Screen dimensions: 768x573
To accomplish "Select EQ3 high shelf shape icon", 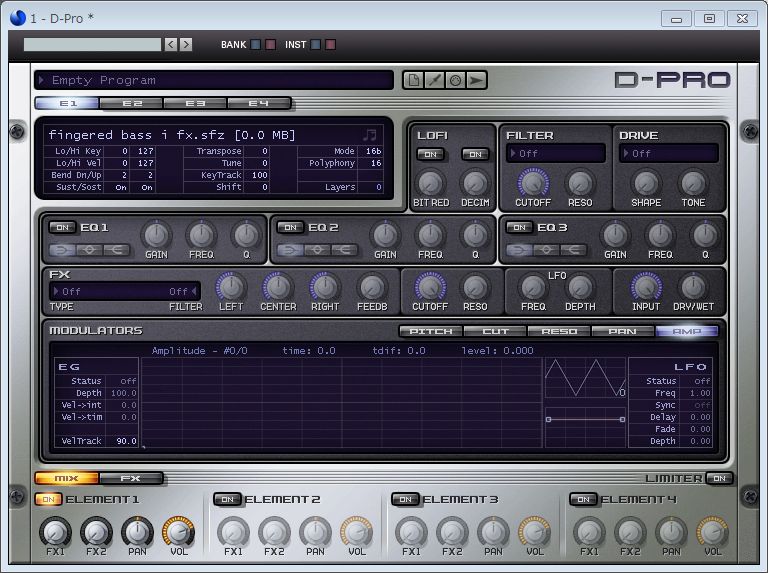I will [x=573, y=250].
